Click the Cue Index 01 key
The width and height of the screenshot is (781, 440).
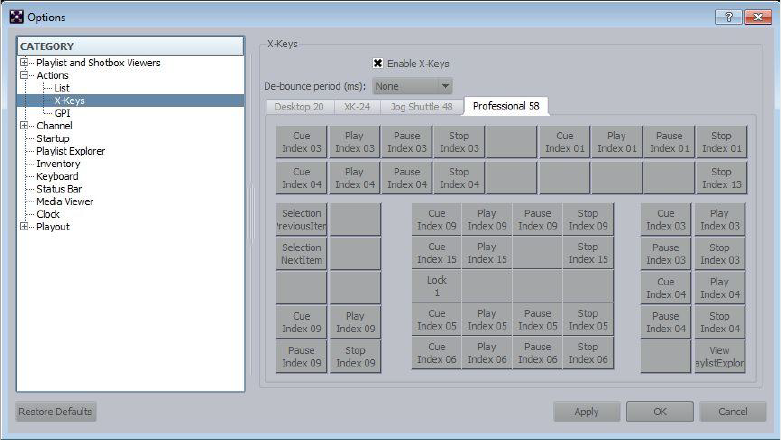564,142
